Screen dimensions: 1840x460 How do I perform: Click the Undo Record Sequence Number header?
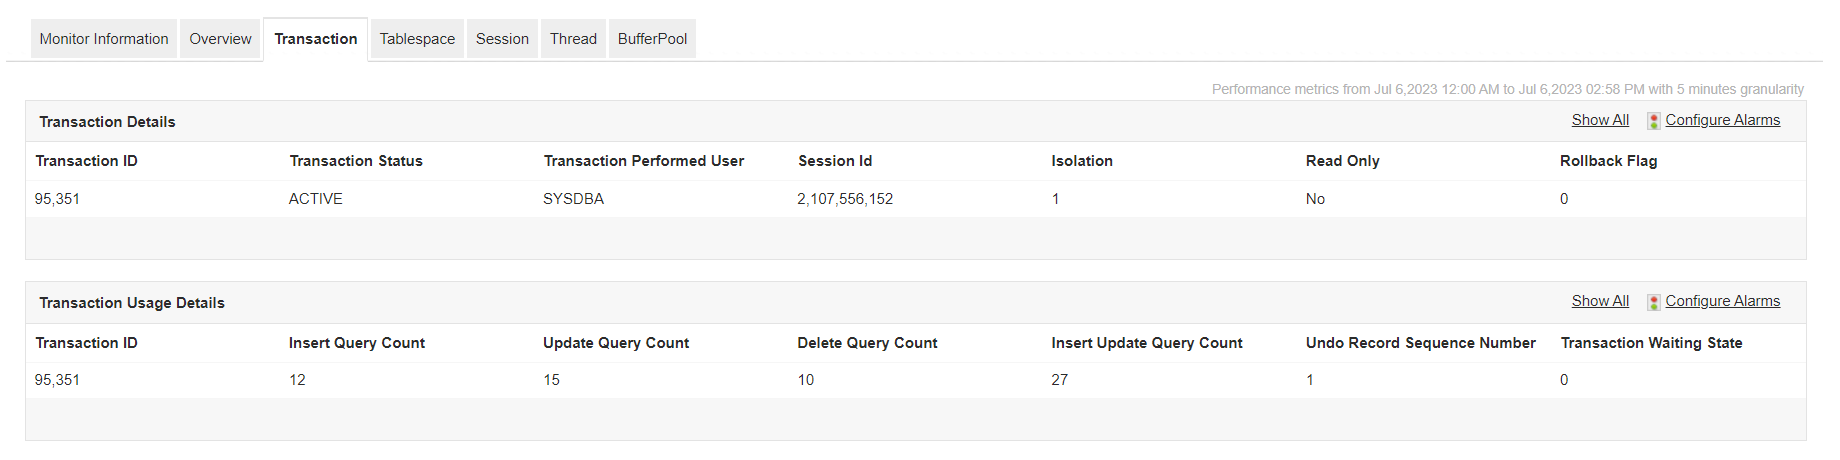point(1420,343)
